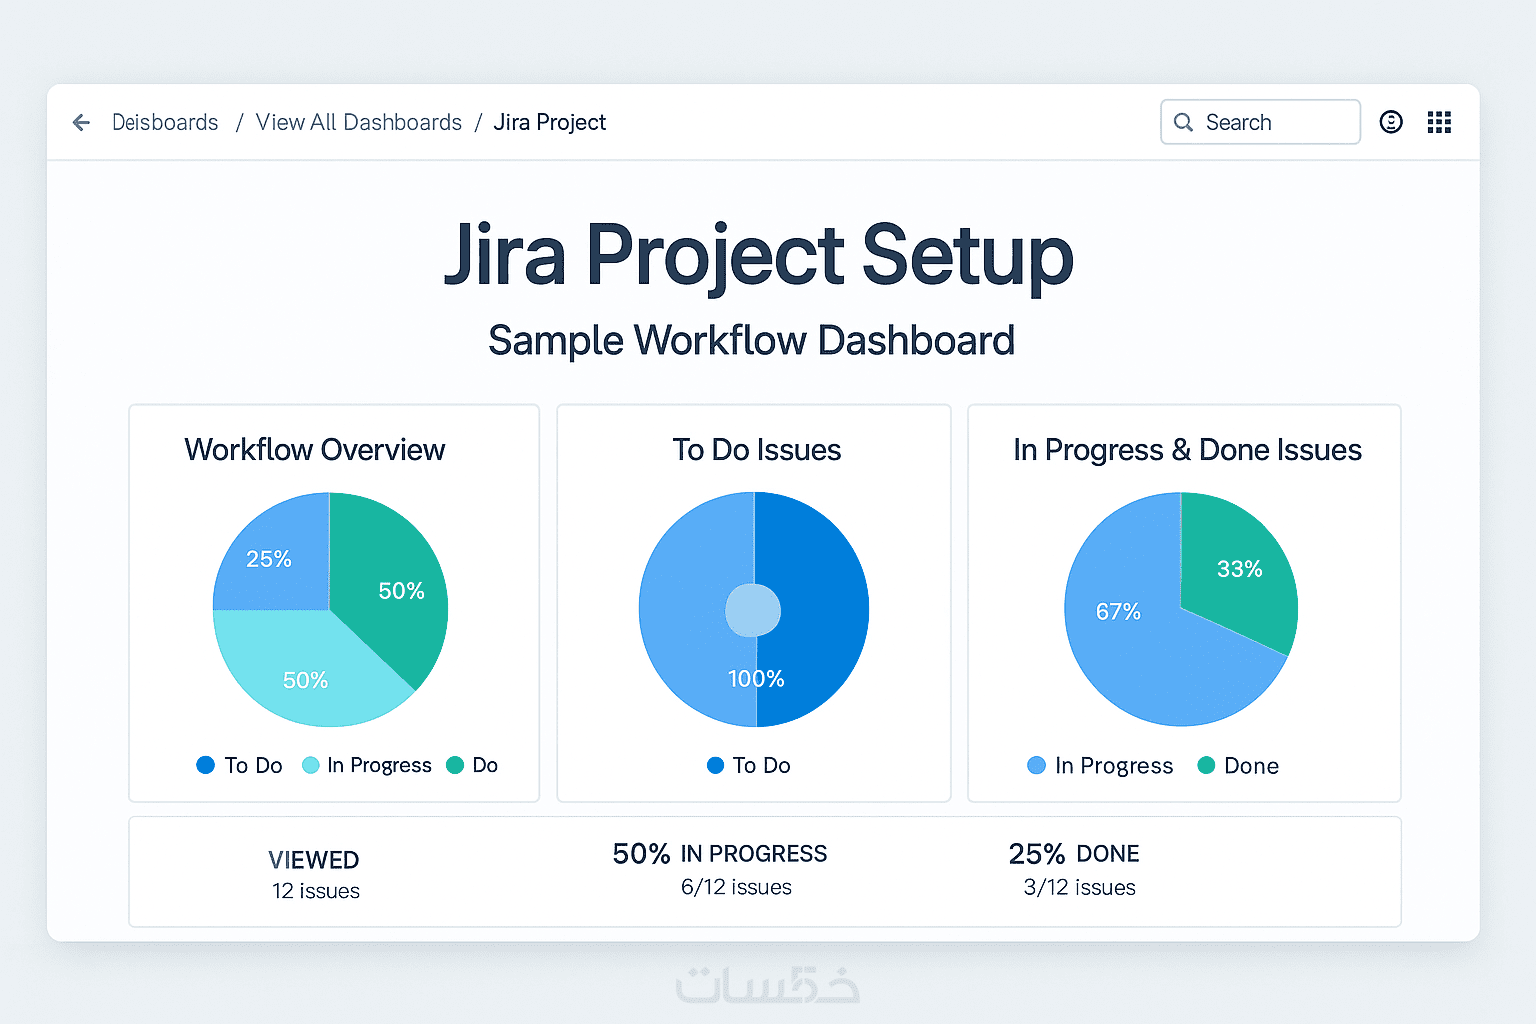This screenshot has height=1024, width=1536.
Task: Go to the Deisboards breadcrumb link
Action: click(x=165, y=122)
